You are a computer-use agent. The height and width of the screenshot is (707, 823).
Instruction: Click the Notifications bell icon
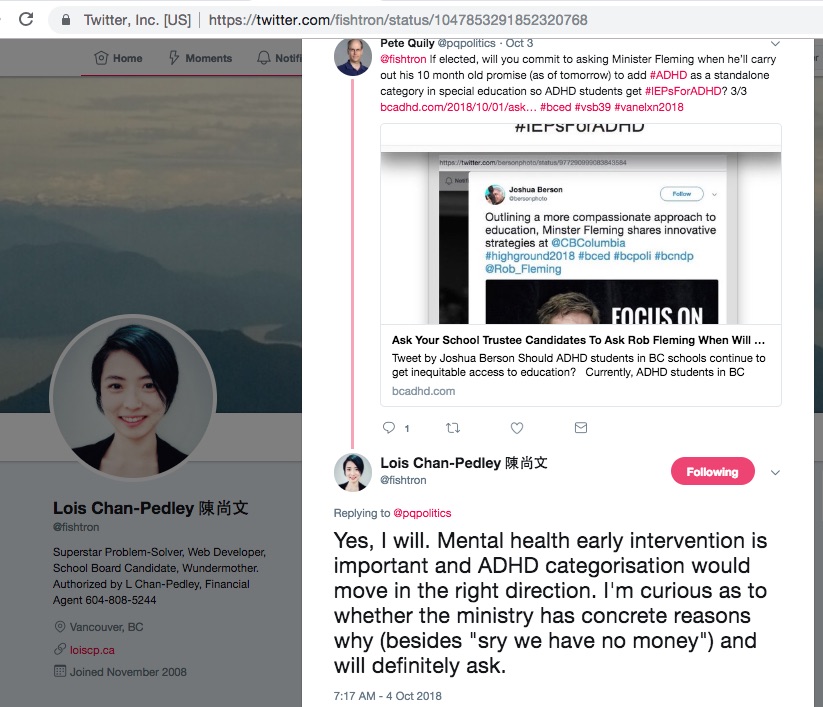point(263,58)
